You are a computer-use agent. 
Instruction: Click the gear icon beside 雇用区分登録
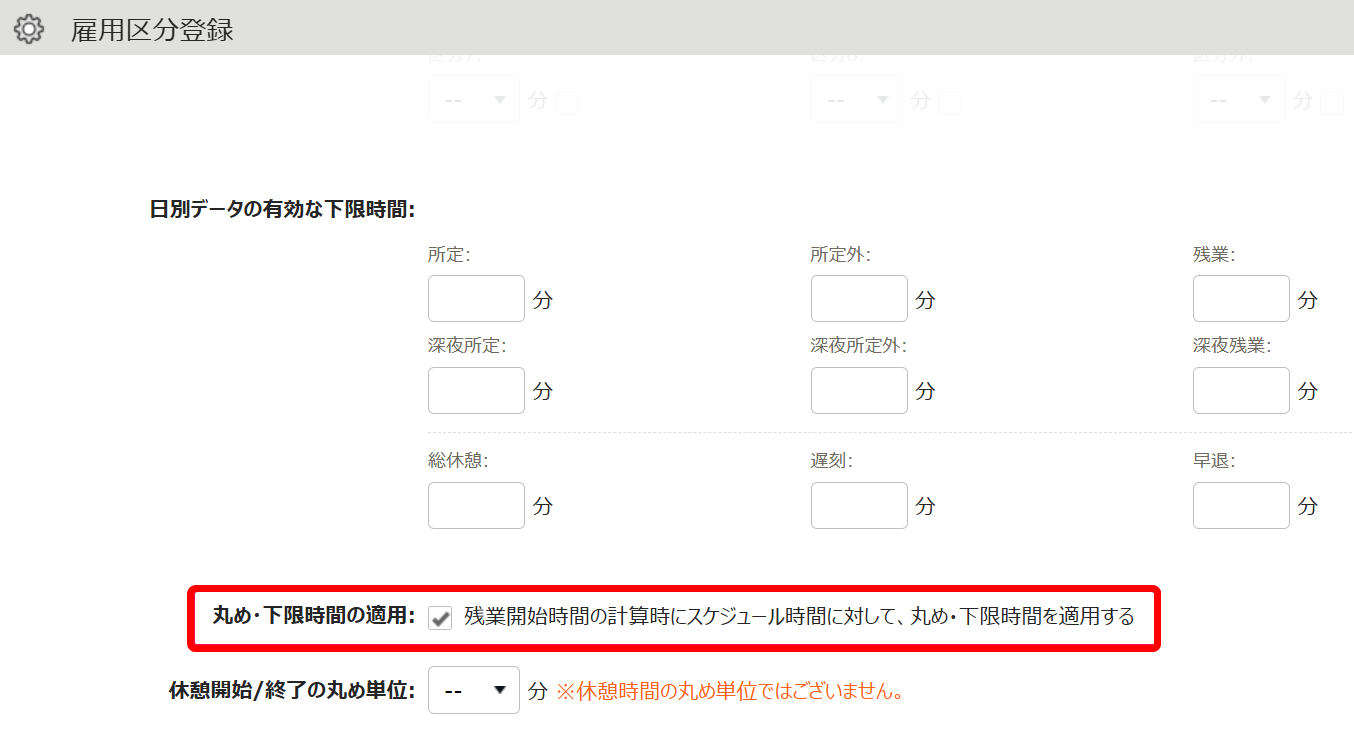click(x=30, y=30)
